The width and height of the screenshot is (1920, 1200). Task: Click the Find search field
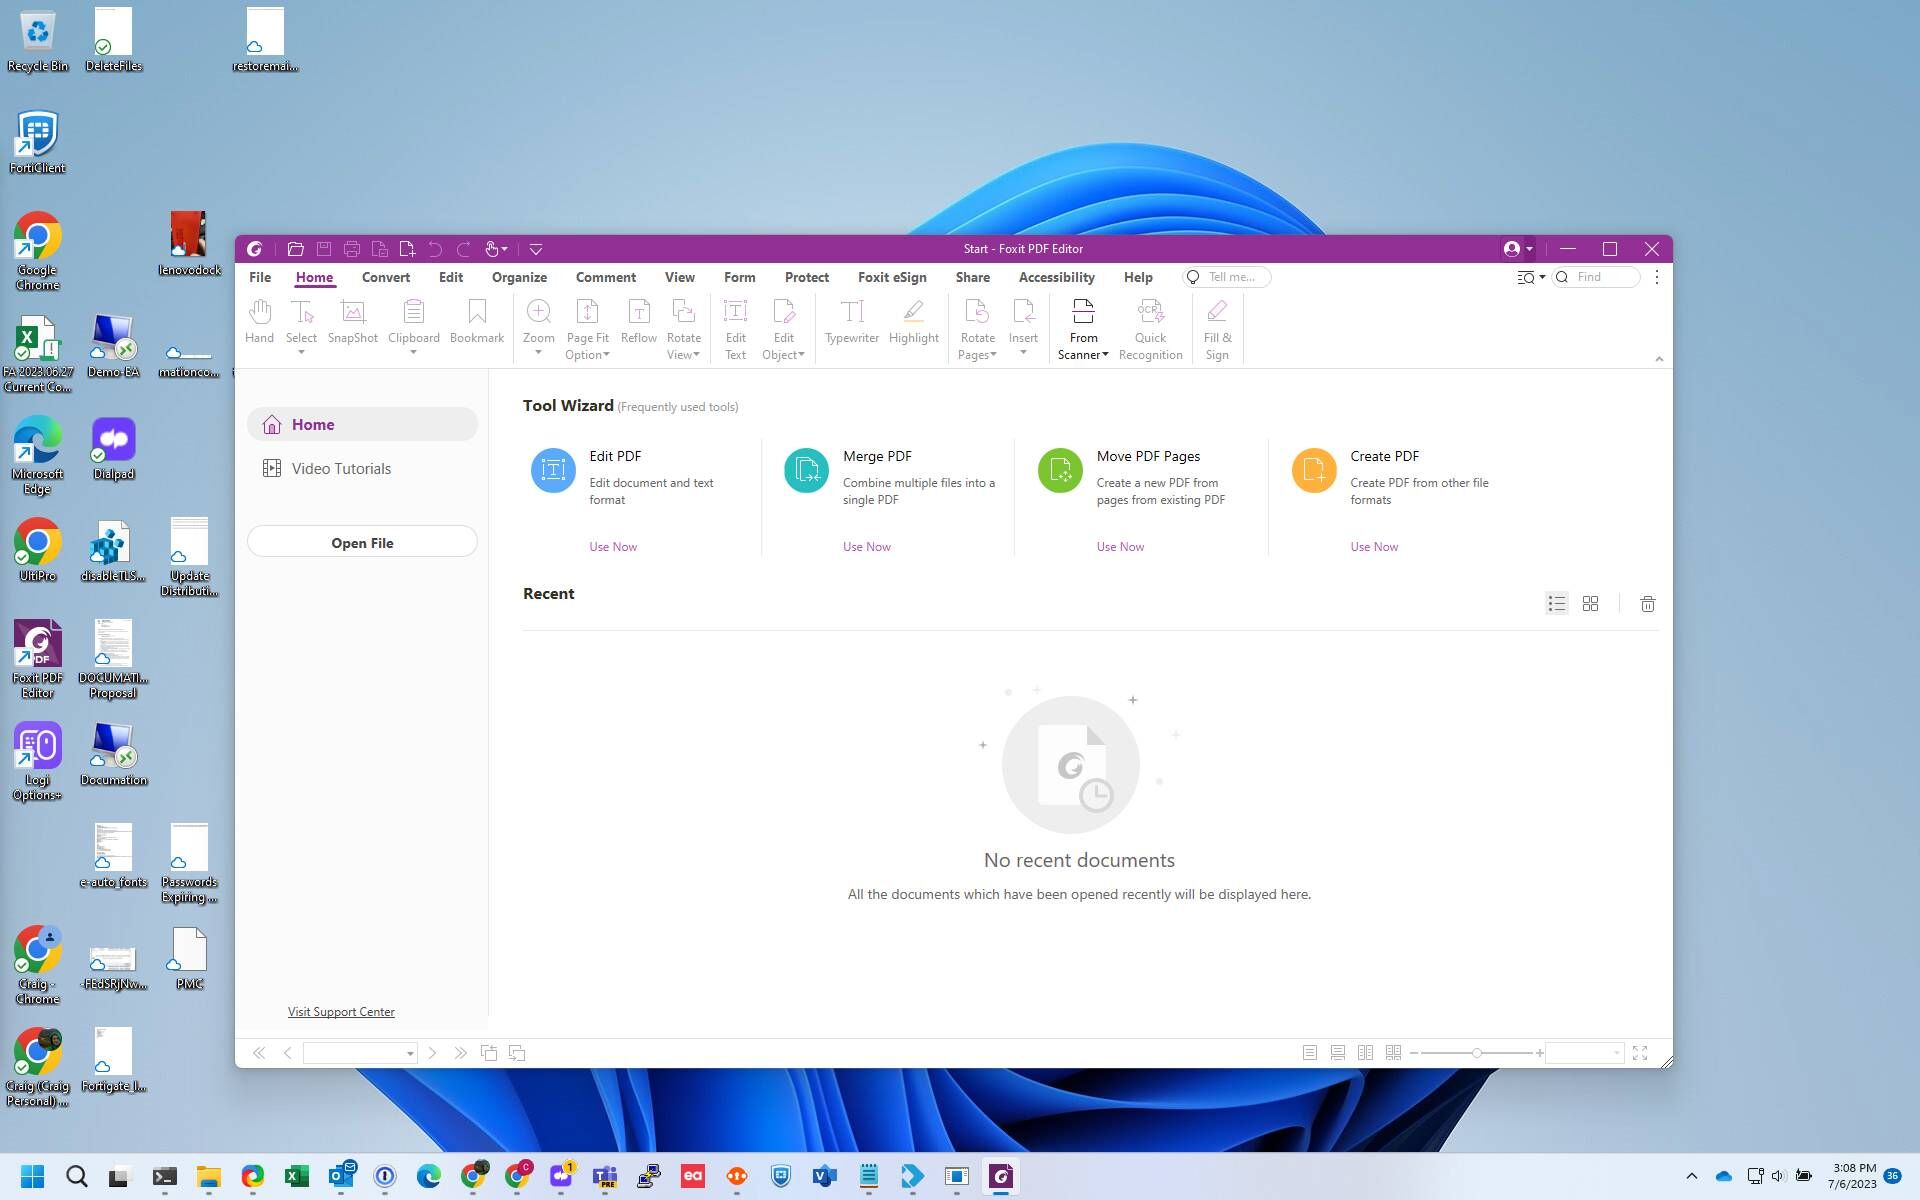point(1597,277)
